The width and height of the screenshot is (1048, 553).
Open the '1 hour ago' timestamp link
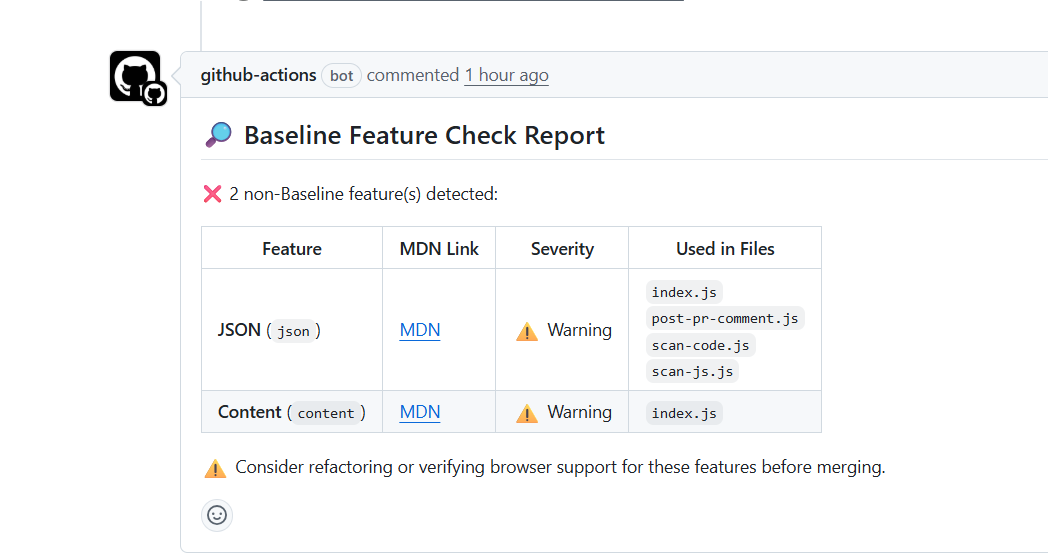(x=507, y=76)
